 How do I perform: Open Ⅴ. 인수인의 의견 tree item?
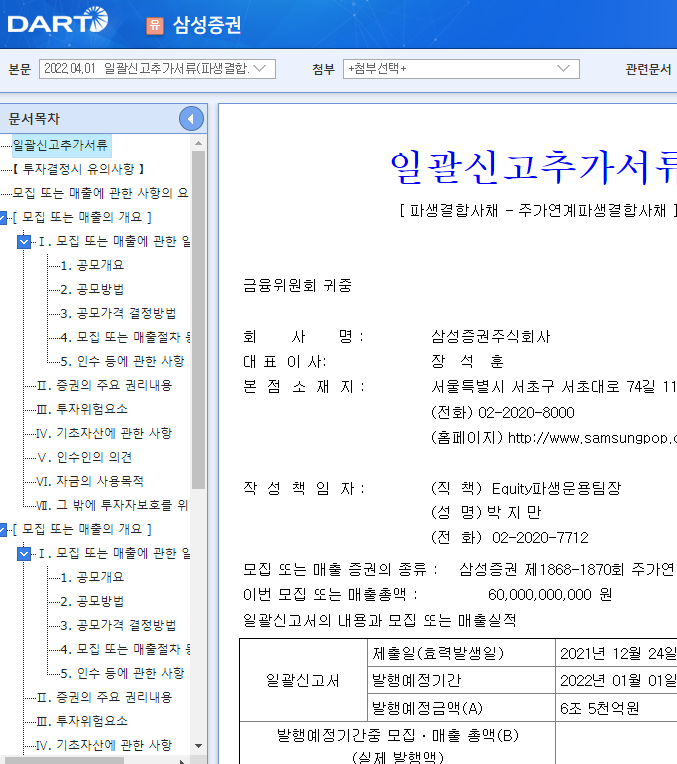84,457
